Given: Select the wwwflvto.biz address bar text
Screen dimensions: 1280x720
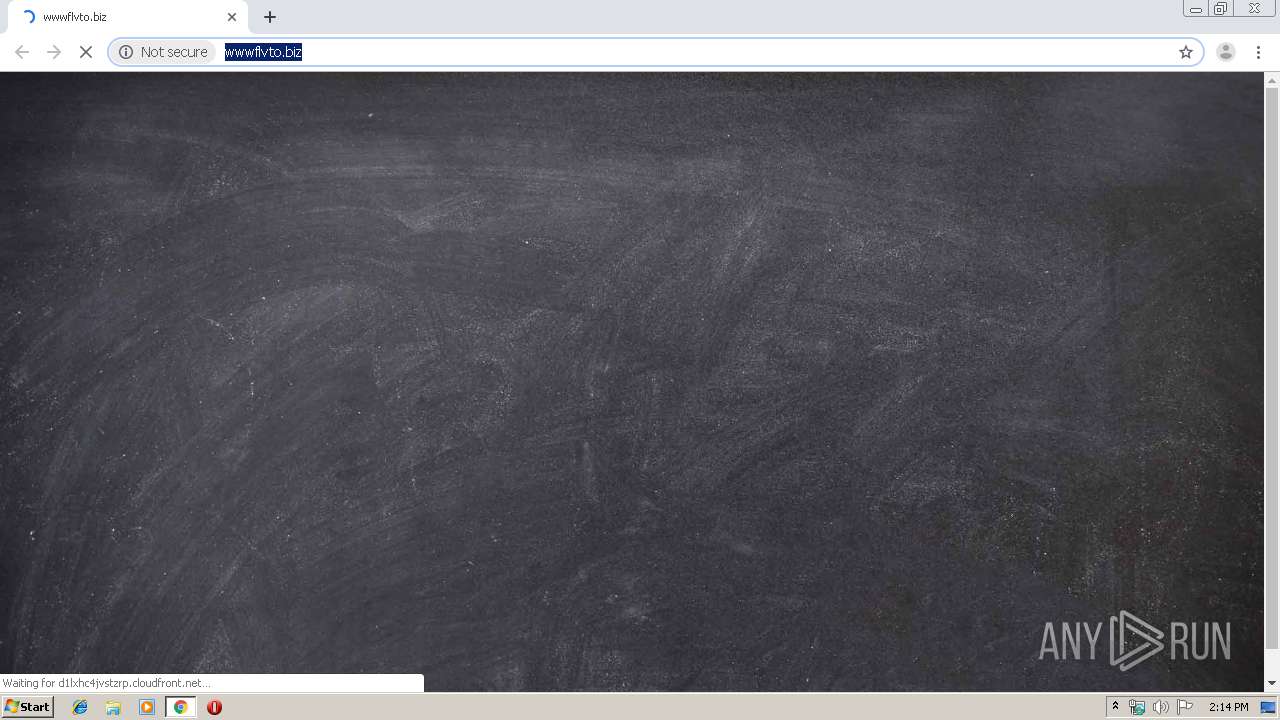Looking at the screenshot, I should pos(263,52).
